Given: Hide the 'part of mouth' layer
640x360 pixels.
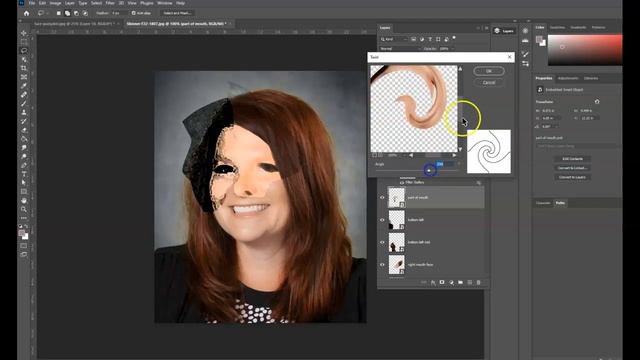Looking at the screenshot, I should [x=382, y=198].
